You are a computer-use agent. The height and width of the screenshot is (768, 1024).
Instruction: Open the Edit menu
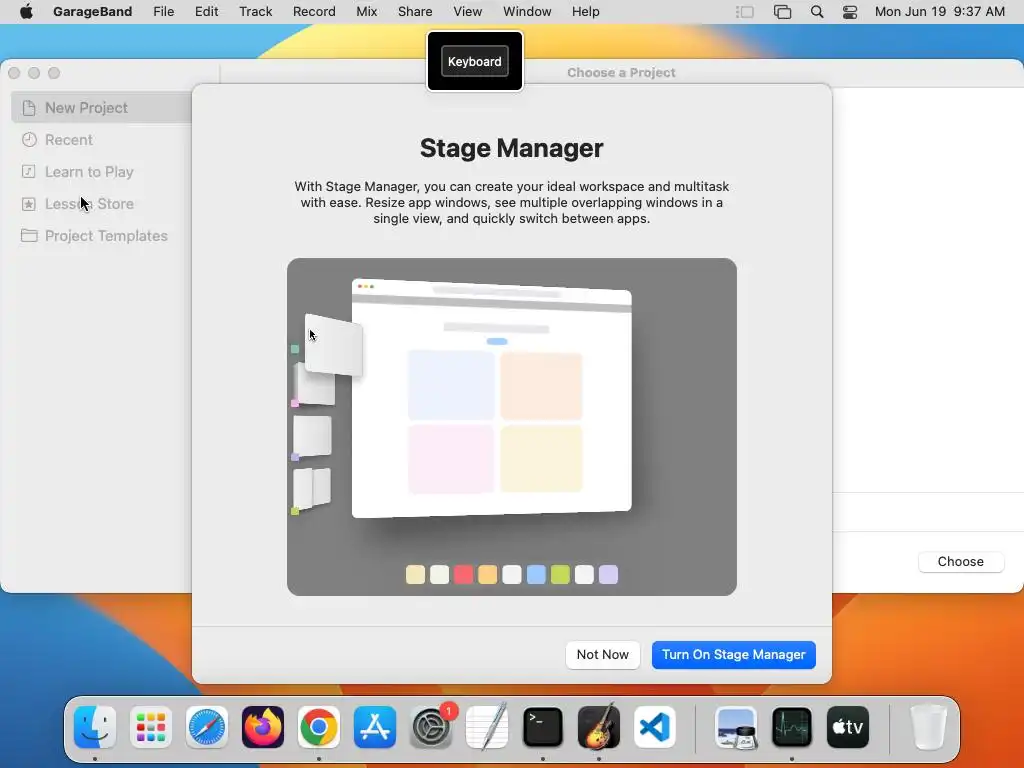coord(206,12)
